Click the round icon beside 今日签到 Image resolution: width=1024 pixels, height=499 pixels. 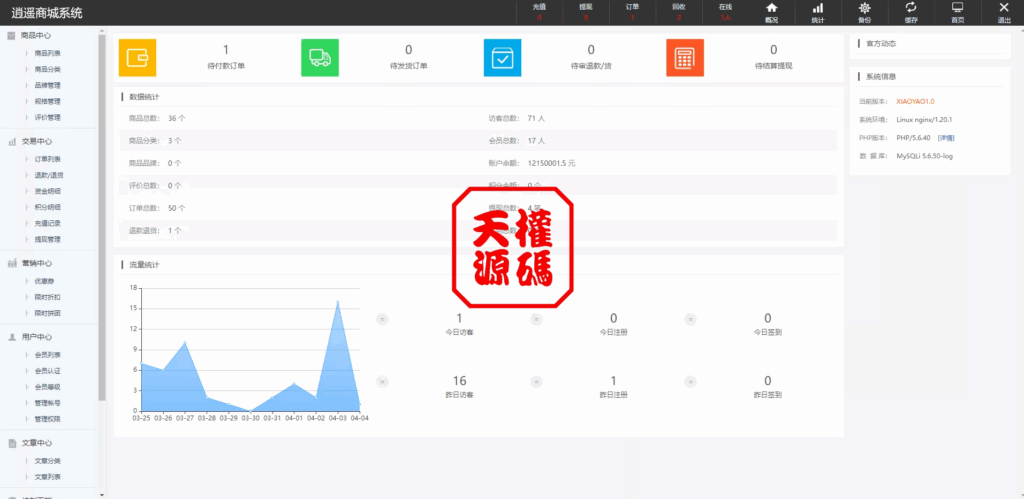pos(690,319)
